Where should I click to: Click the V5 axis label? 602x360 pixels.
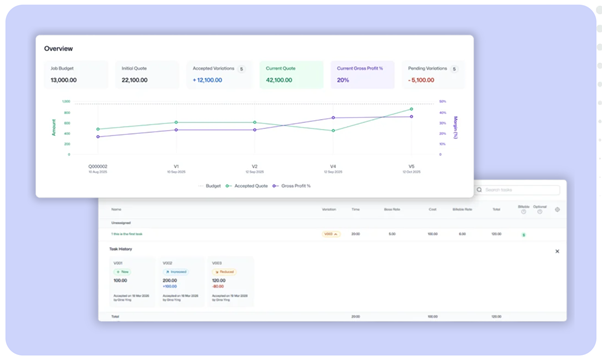[411, 167]
